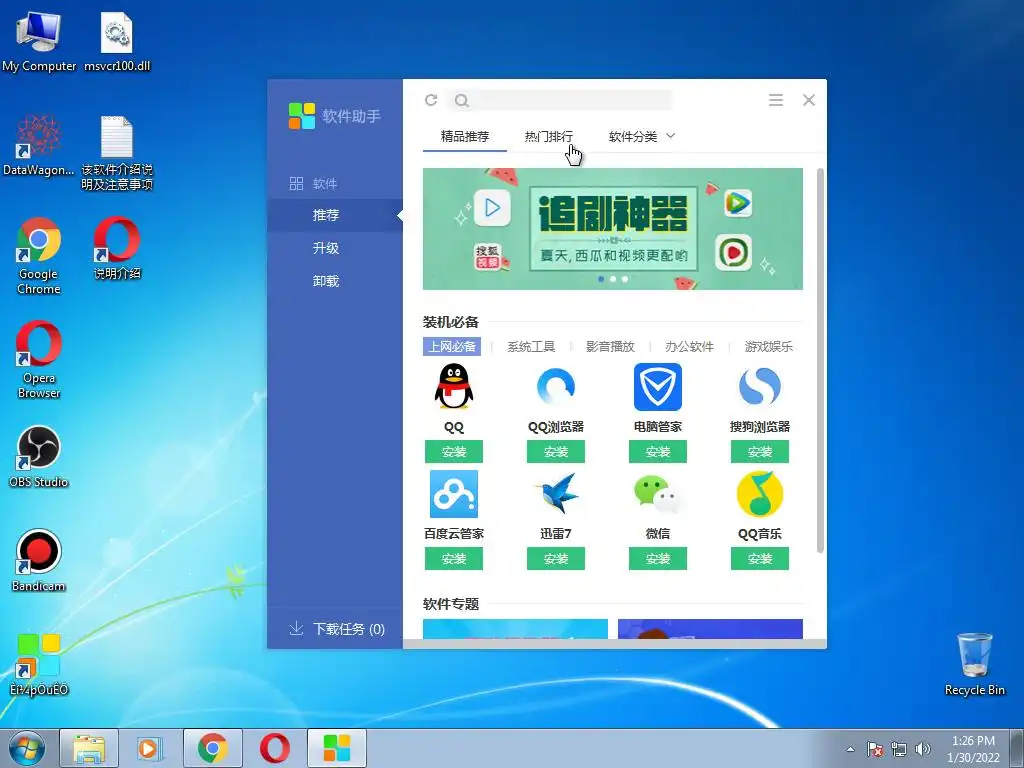
Task: Install 百度云管家 with its 安装 button
Action: [x=454, y=558]
